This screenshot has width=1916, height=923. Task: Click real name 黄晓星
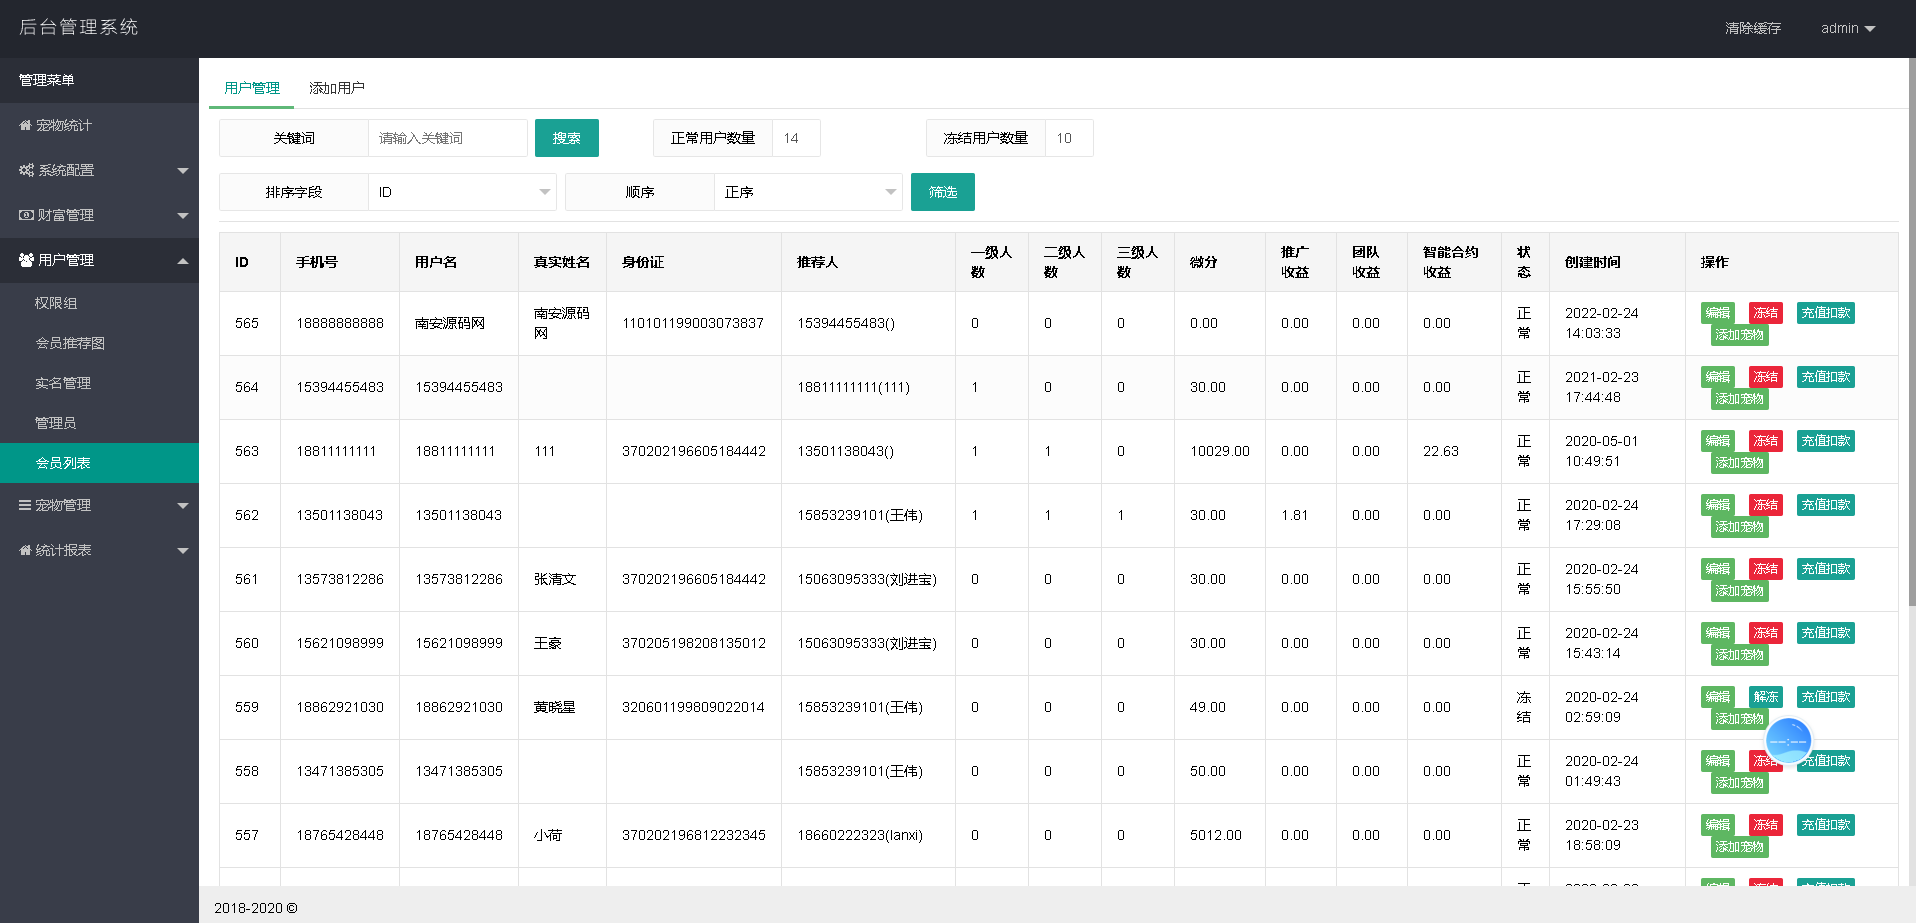[x=555, y=707]
